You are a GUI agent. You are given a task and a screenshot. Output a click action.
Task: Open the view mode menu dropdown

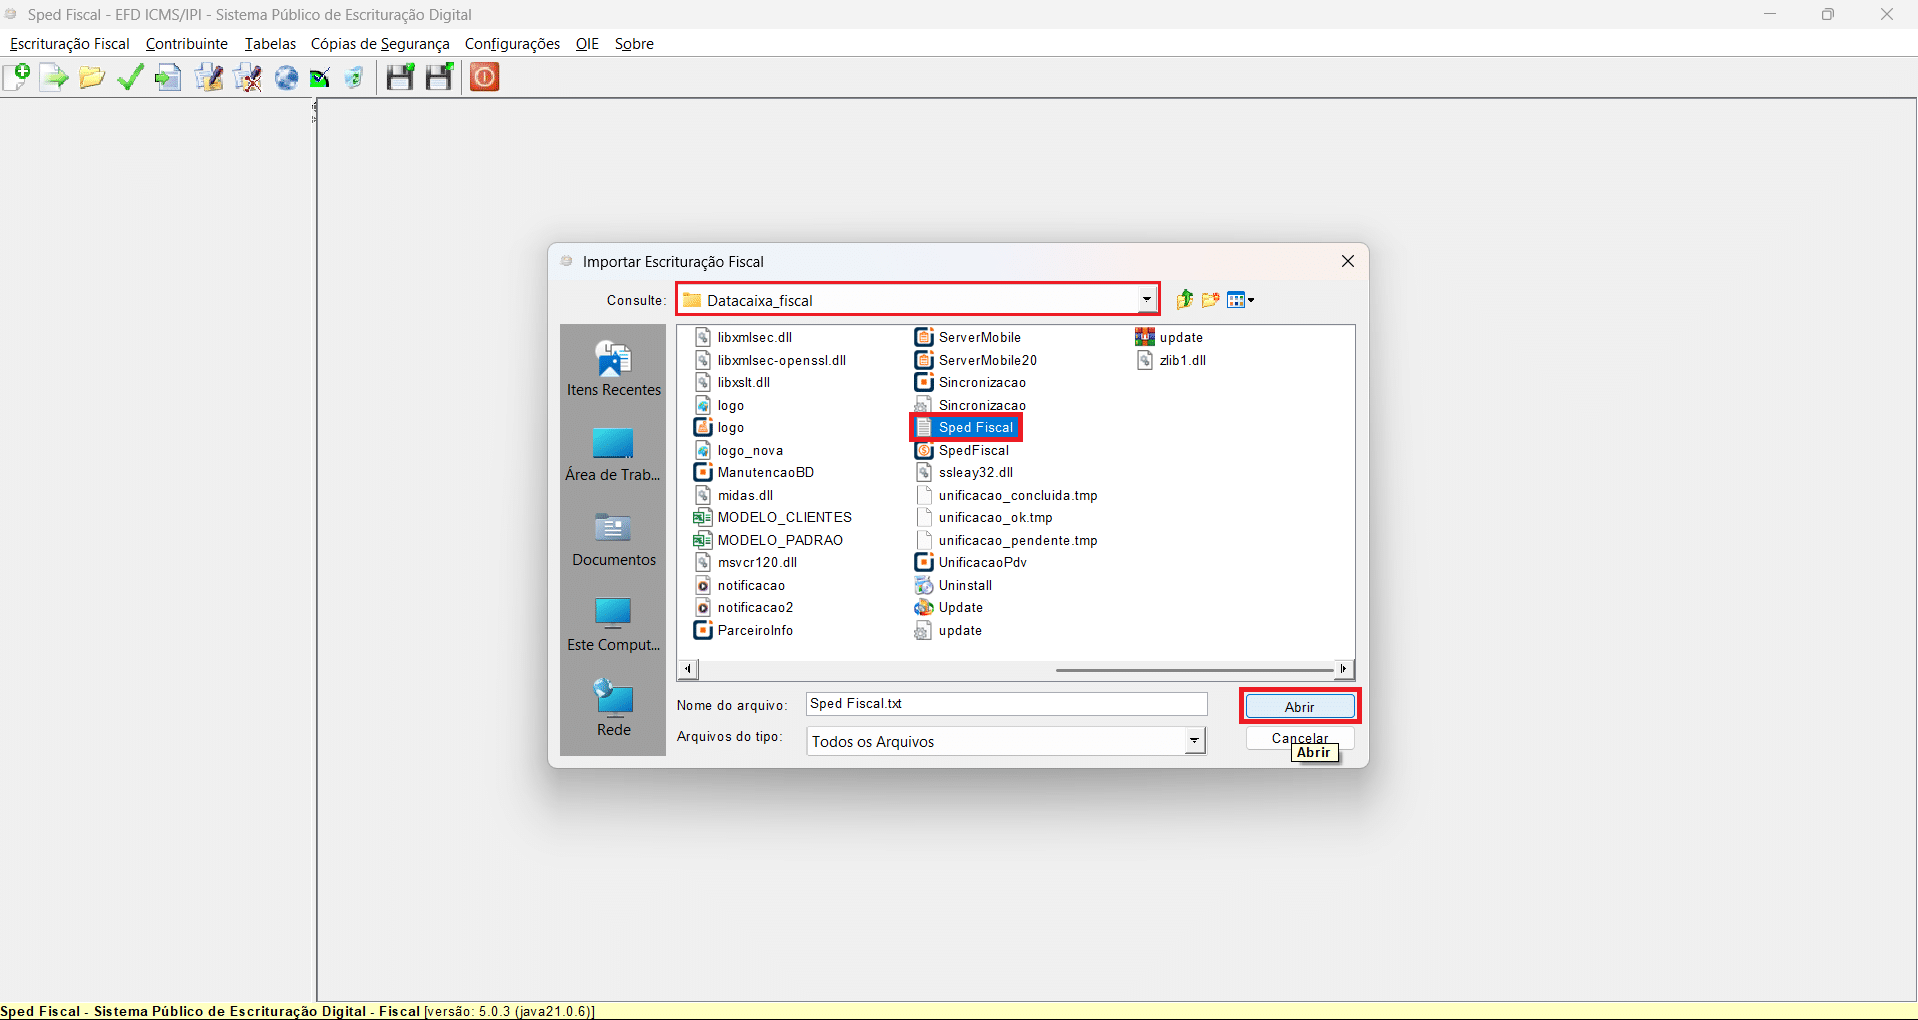1241,299
